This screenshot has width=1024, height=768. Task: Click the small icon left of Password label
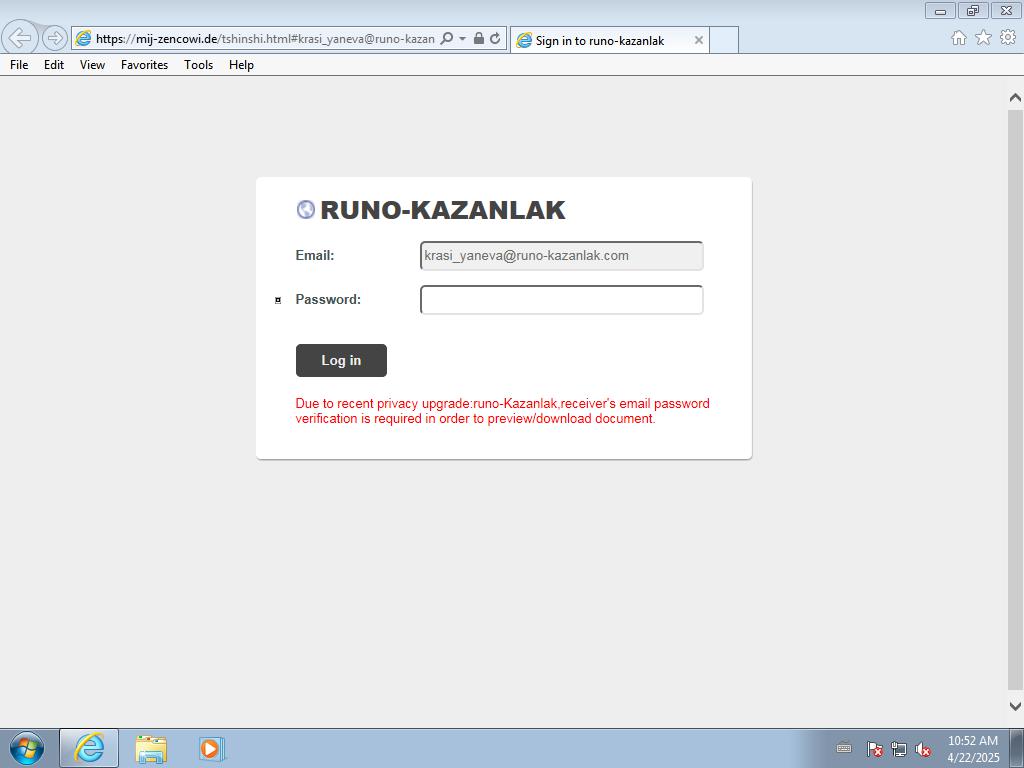[278, 300]
